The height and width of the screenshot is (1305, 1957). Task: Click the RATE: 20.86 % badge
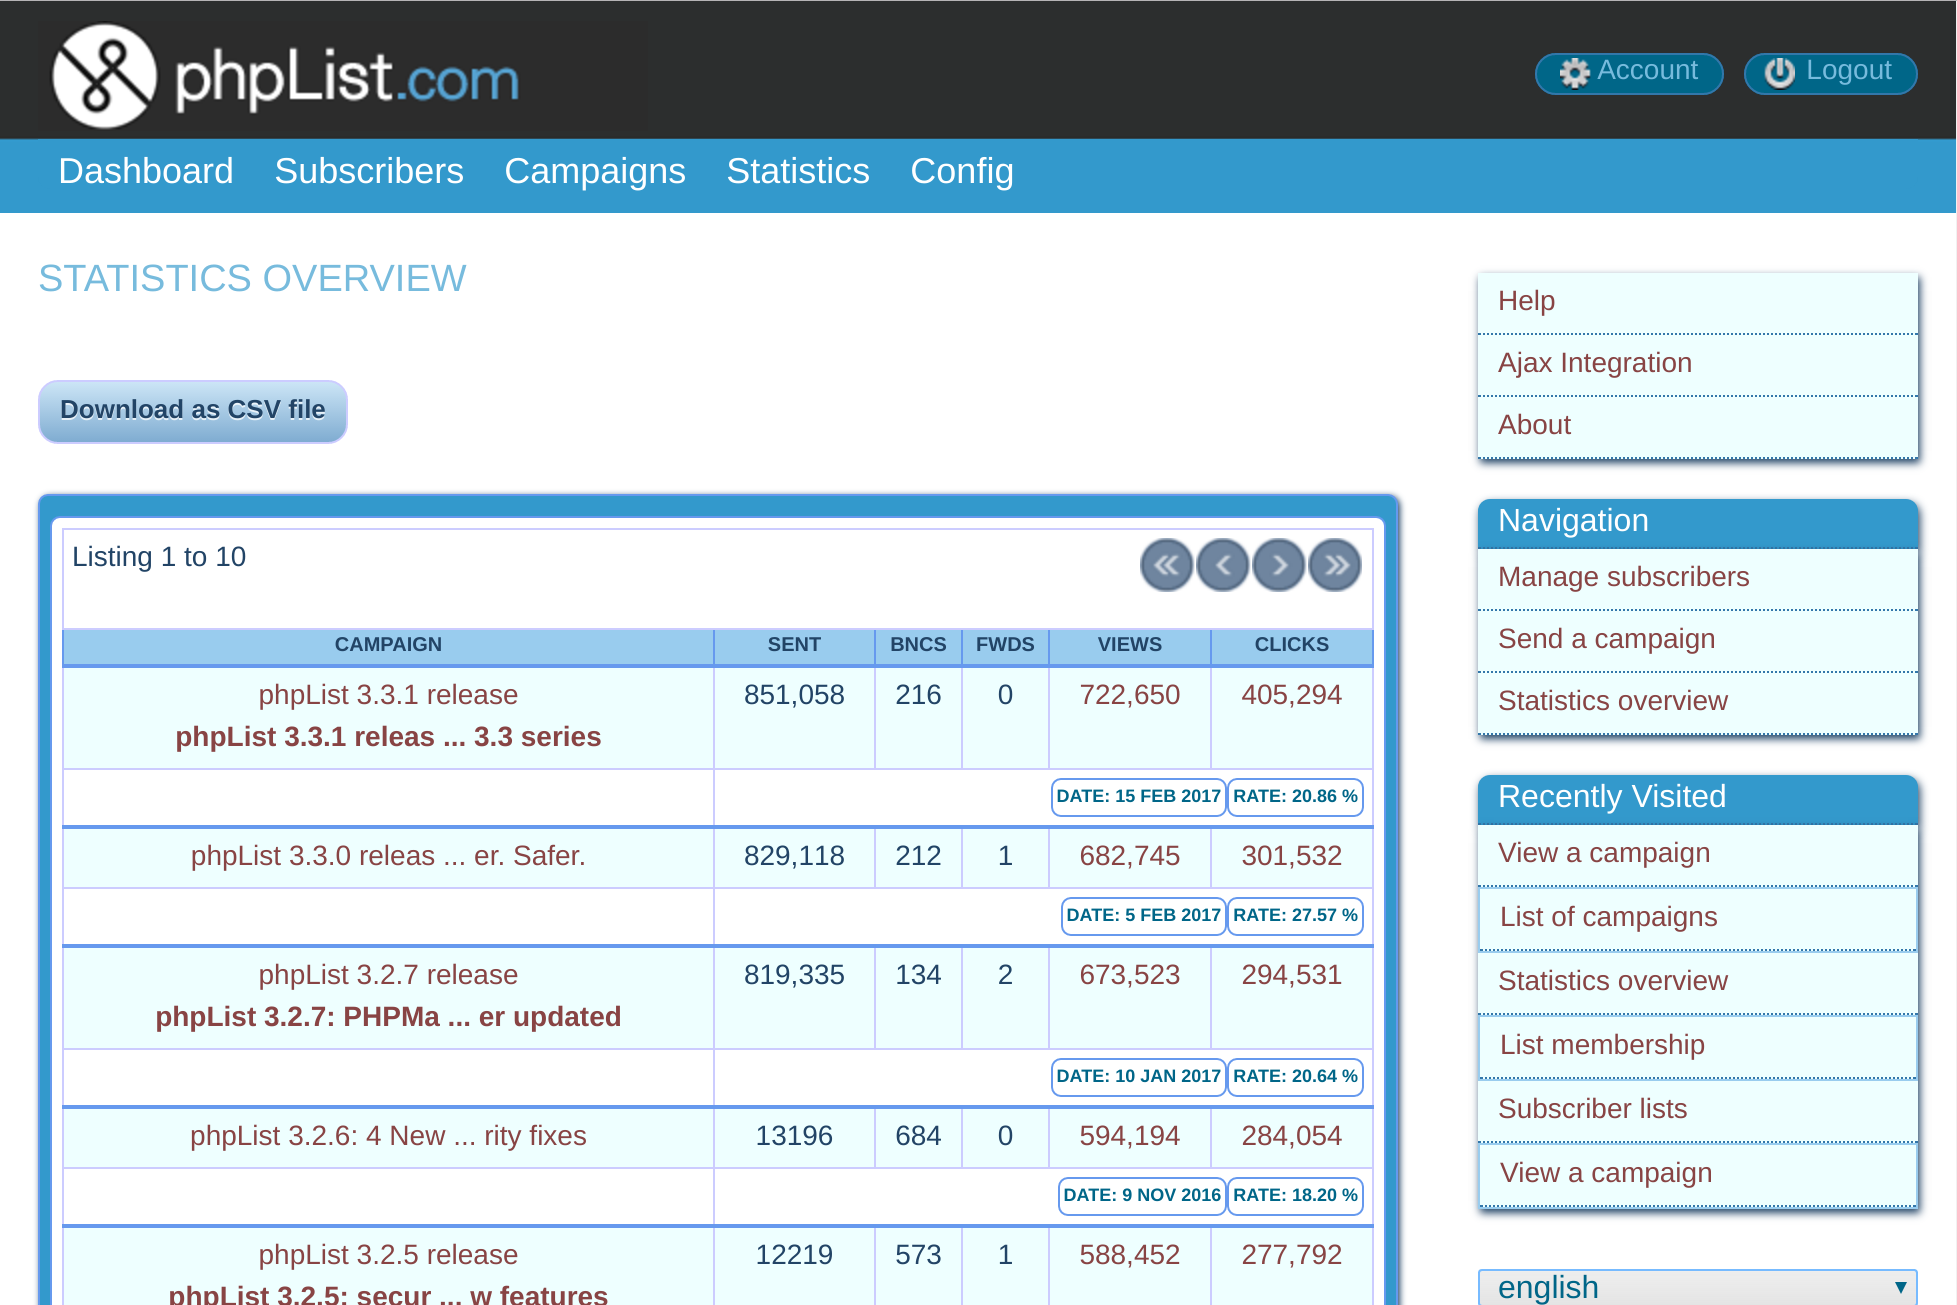pyautogui.click(x=1295, y=797)
